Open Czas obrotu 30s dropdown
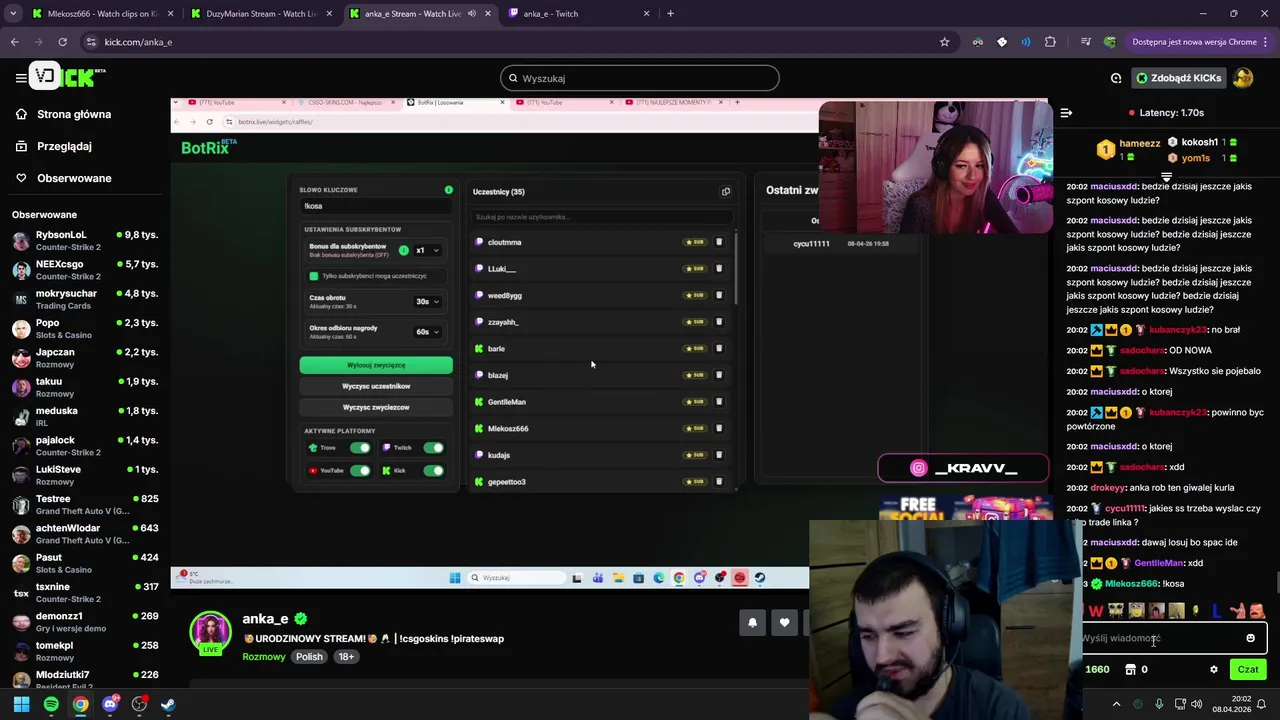Viewport: 1280px width, 720px height. click(427, 301)
